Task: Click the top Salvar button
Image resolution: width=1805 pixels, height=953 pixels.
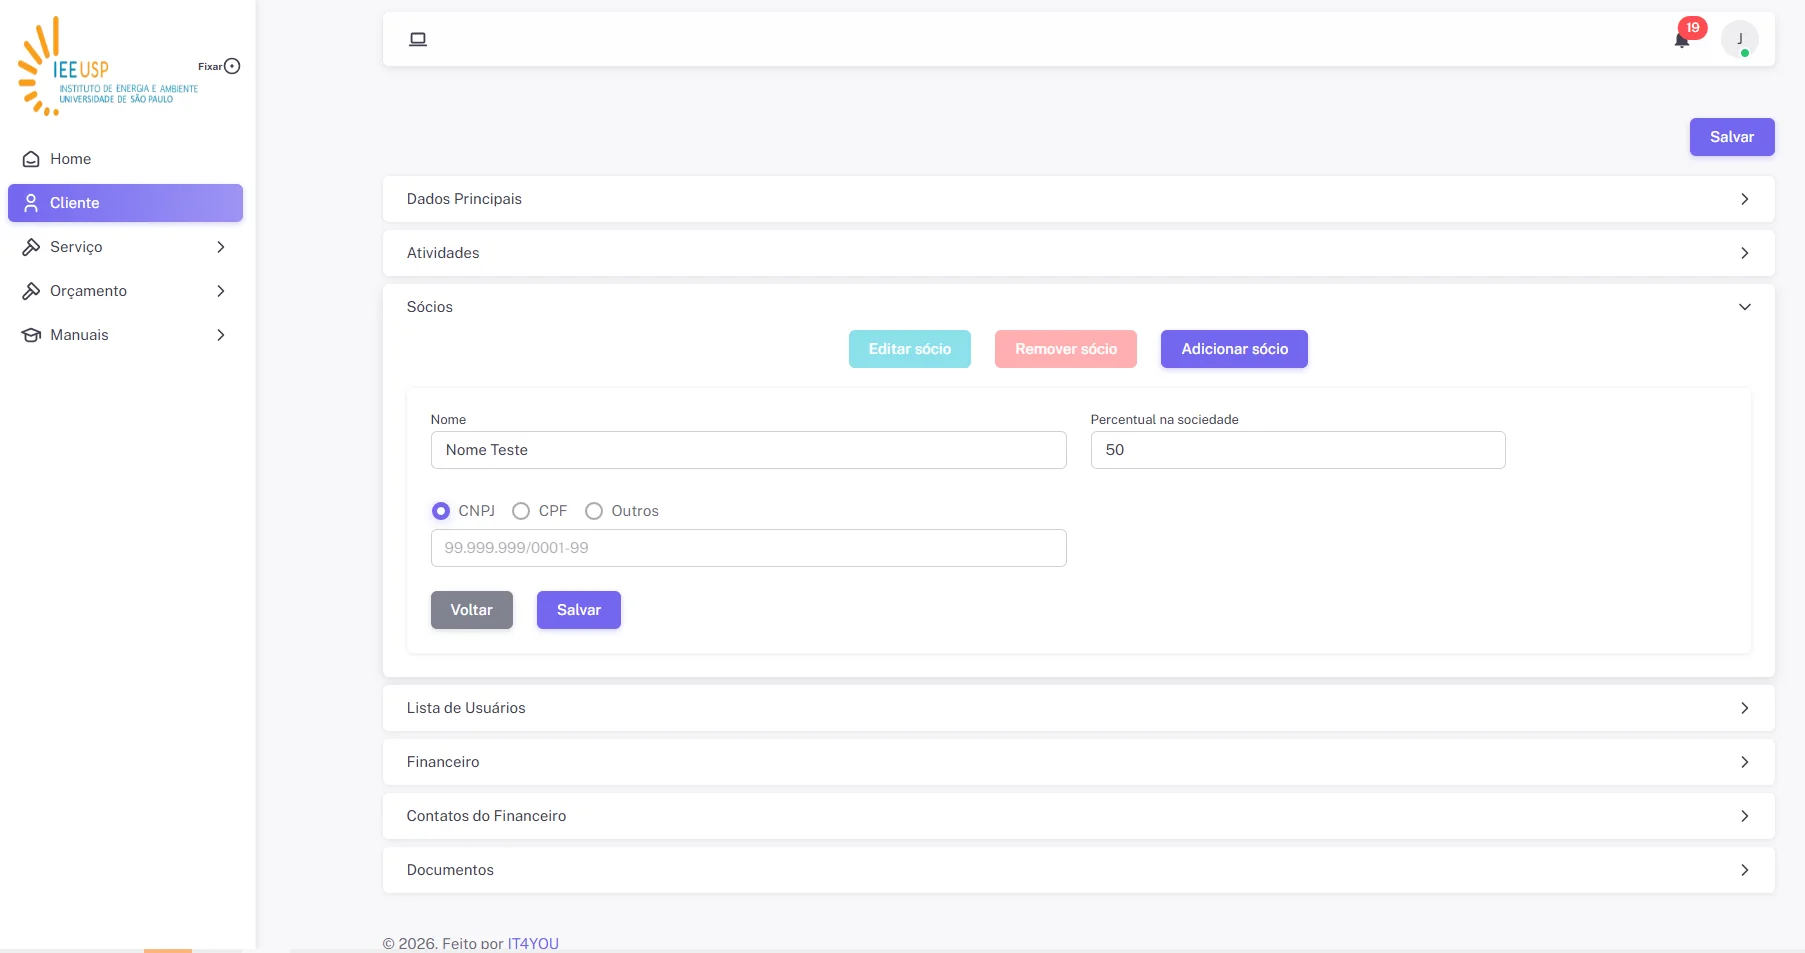Action: pyautogui.click(x=1732, y=137)
